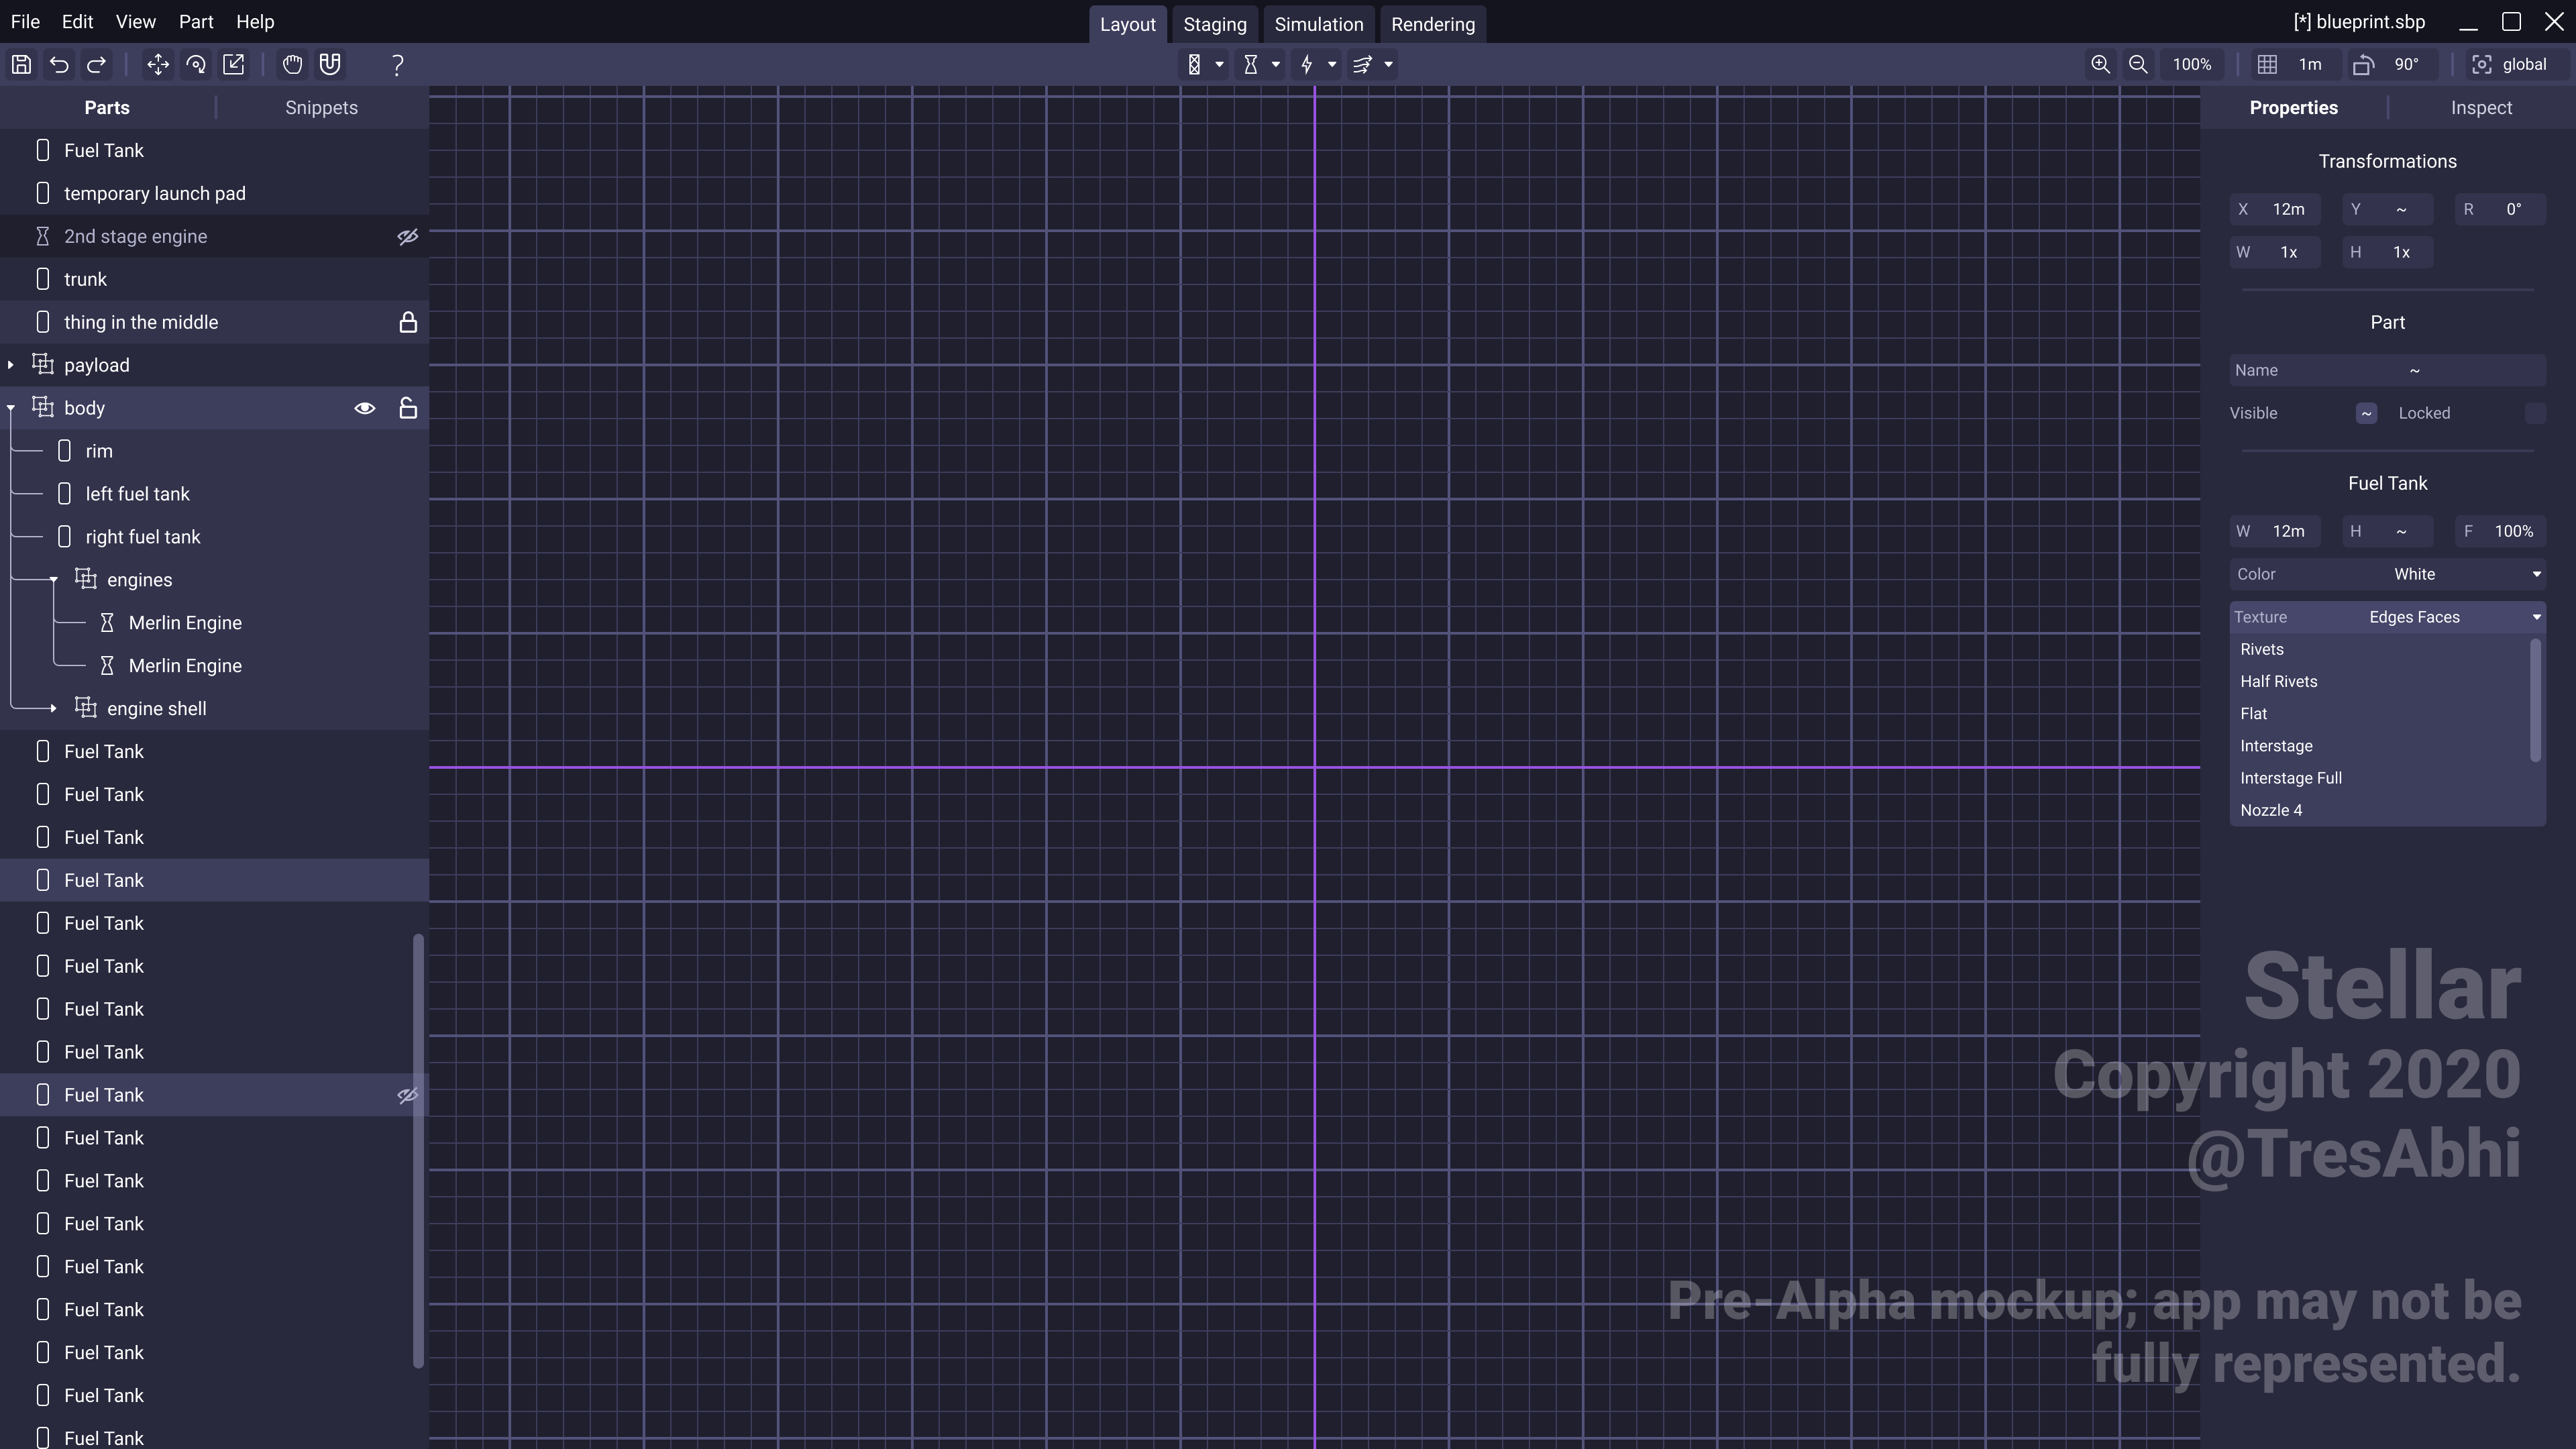Viewport: 2576px width, 1449px height.
Task: Select the move tool
Action: (157, 65)
